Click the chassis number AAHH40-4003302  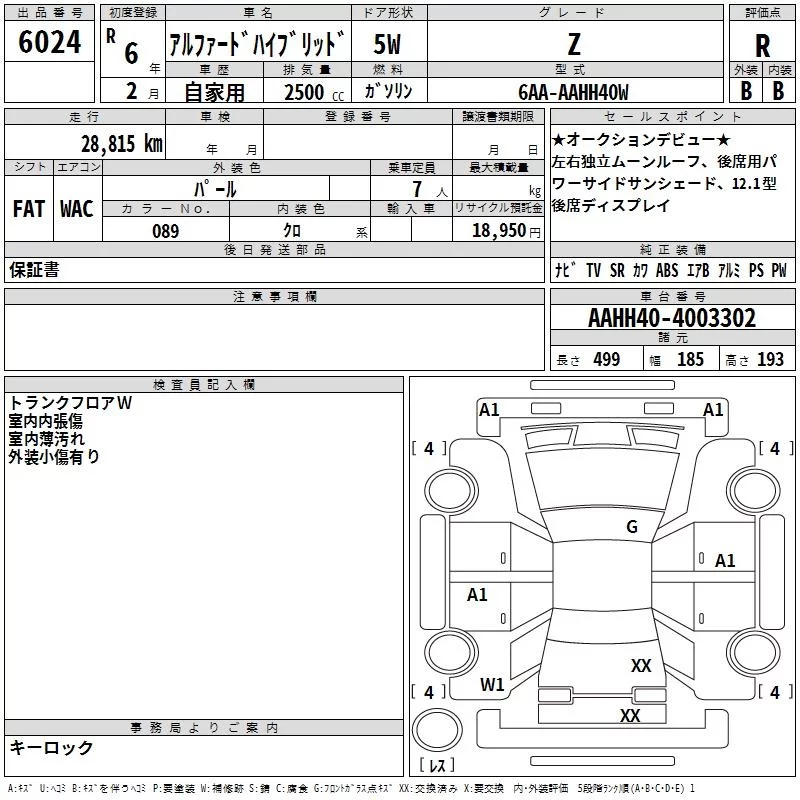tap(672, 319)
